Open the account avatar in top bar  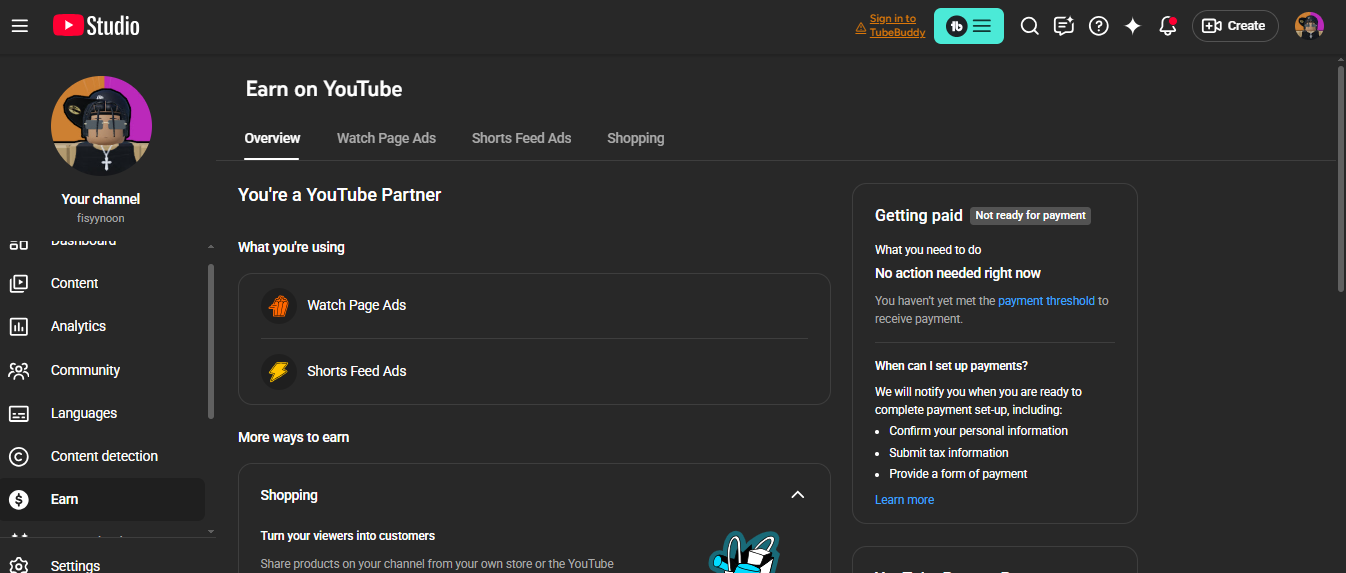[x=1309, y=26]
